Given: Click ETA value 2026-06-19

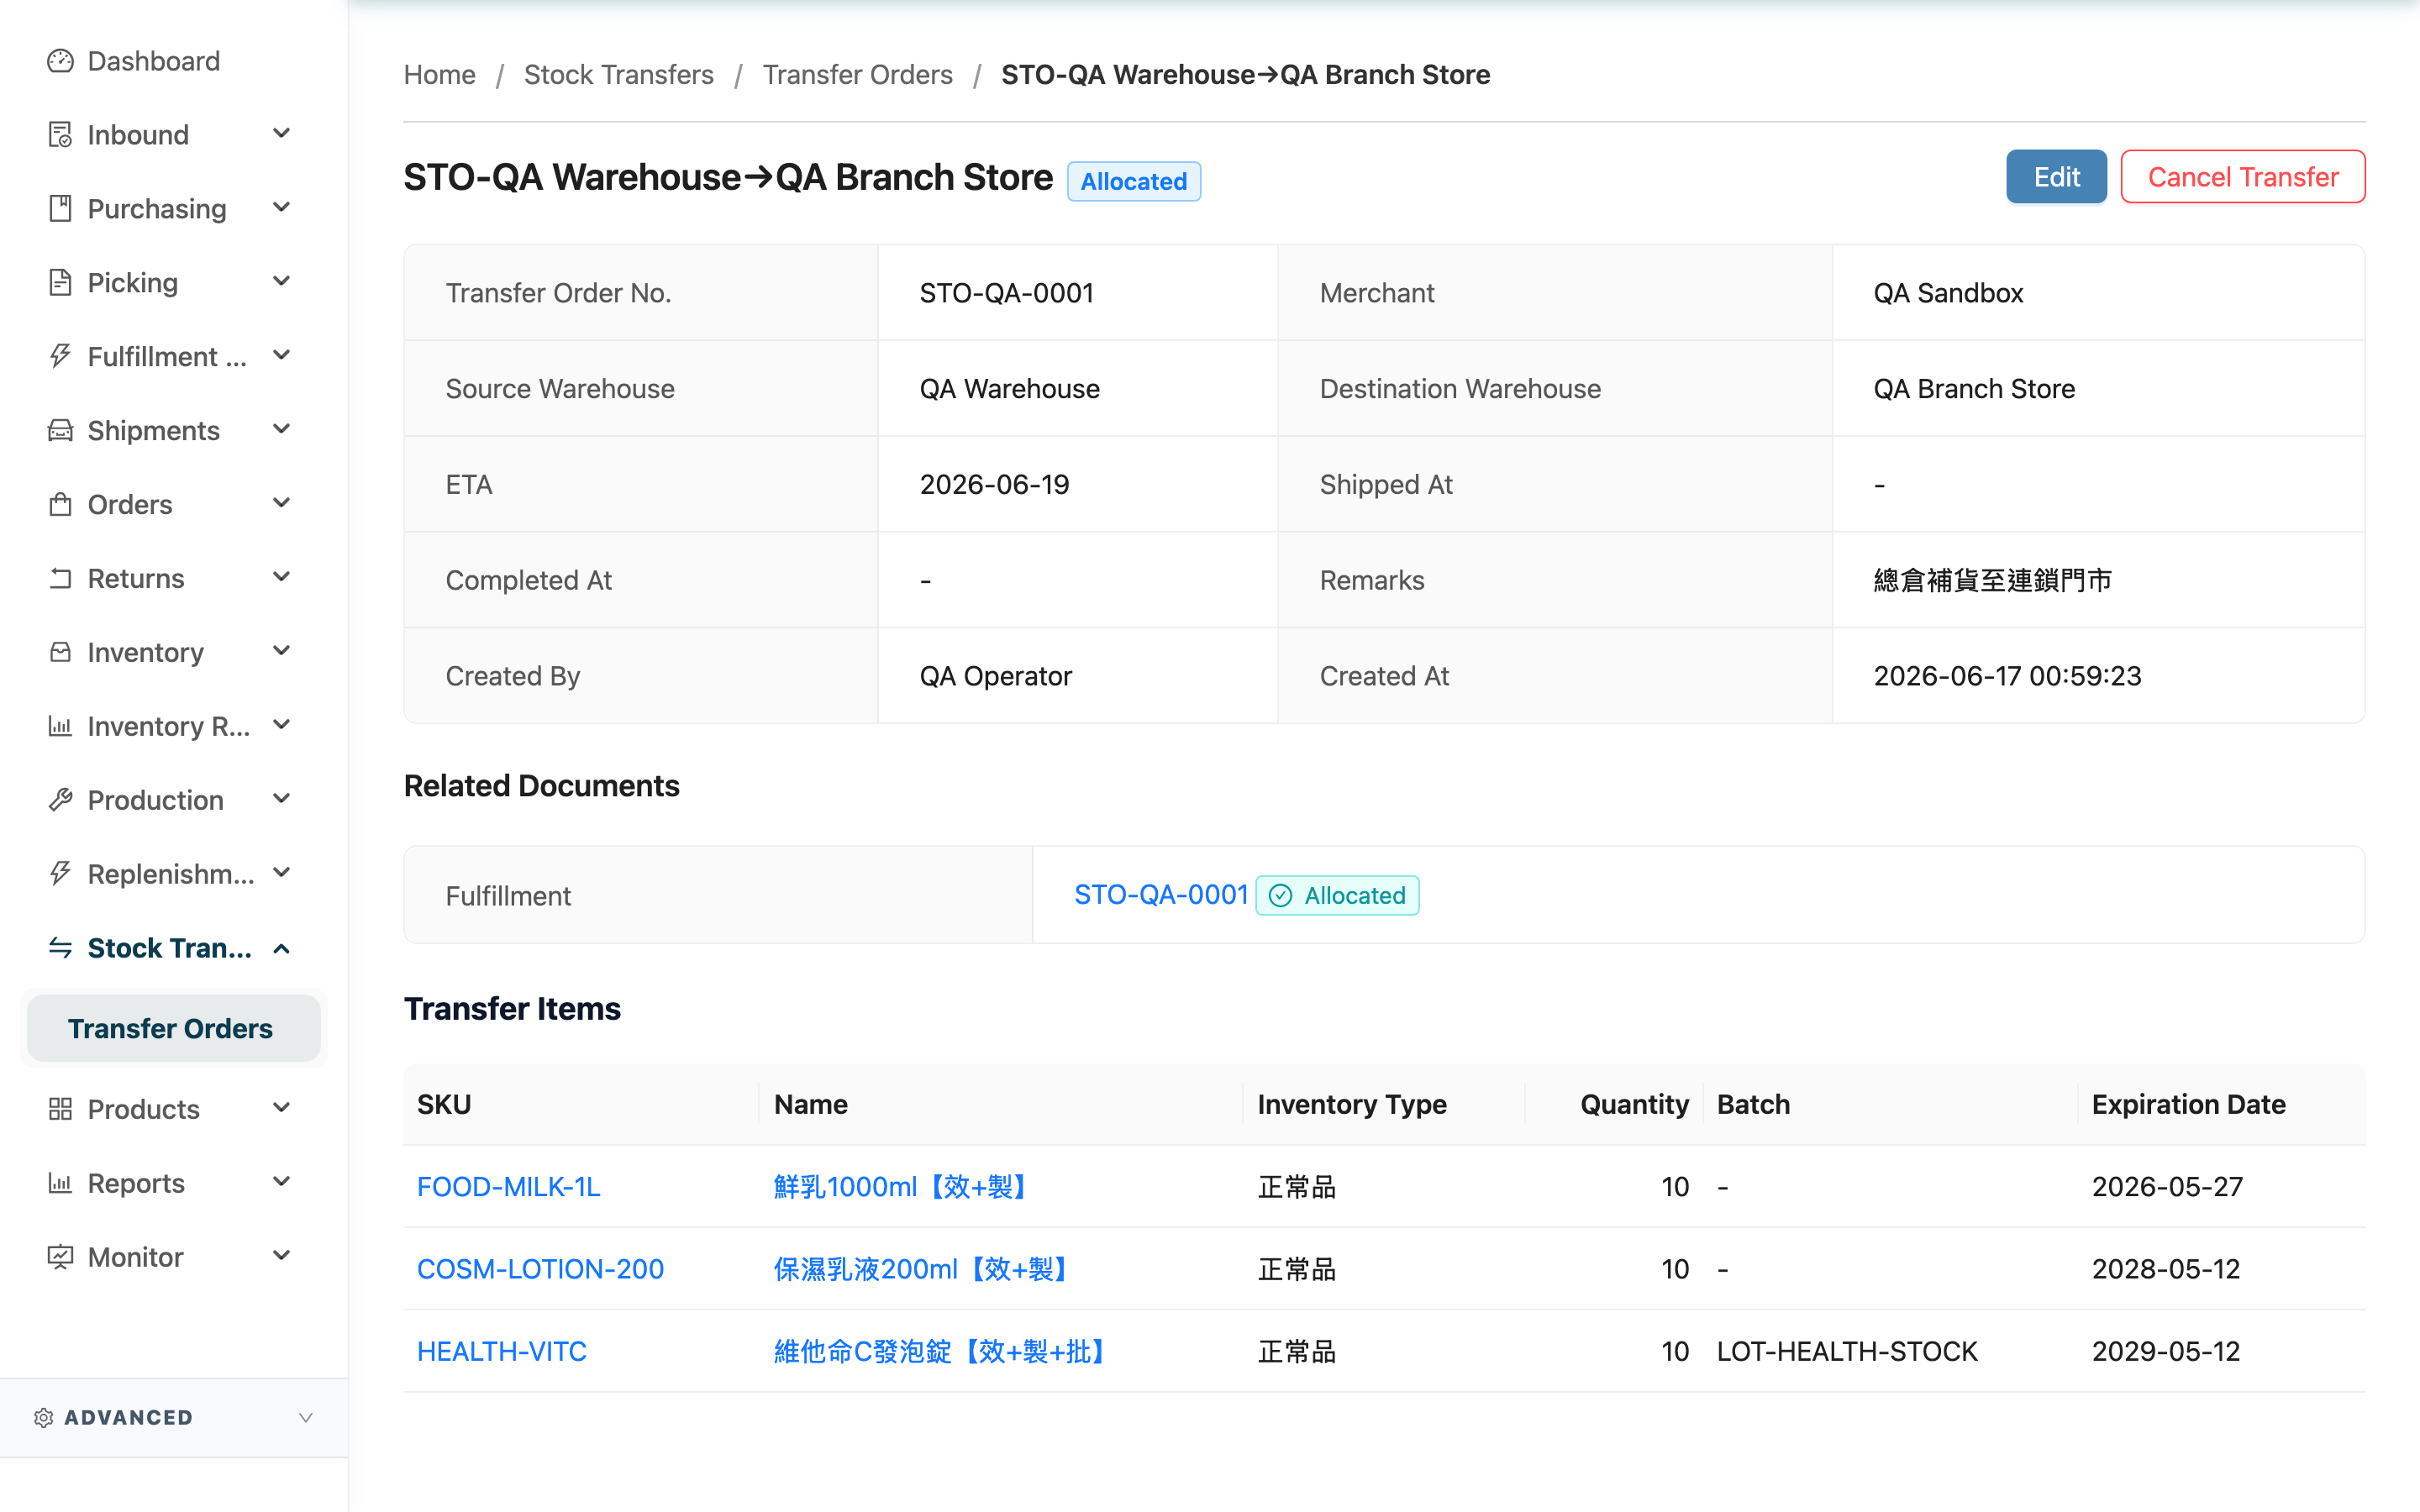Looking at the screenshot, I should point(994,484).
